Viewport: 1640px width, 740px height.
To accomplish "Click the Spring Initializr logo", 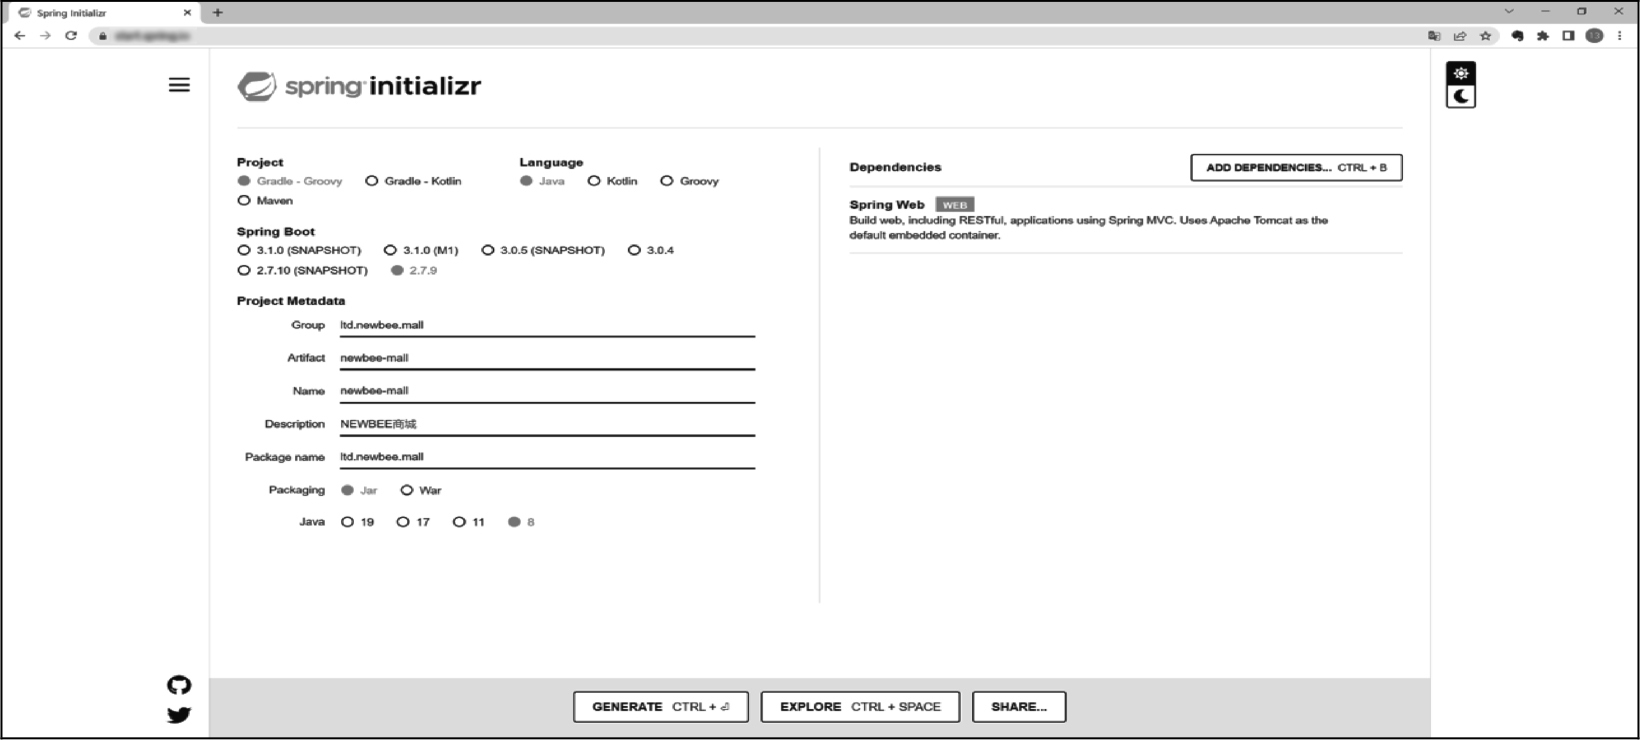I will (x=359, y=86).
